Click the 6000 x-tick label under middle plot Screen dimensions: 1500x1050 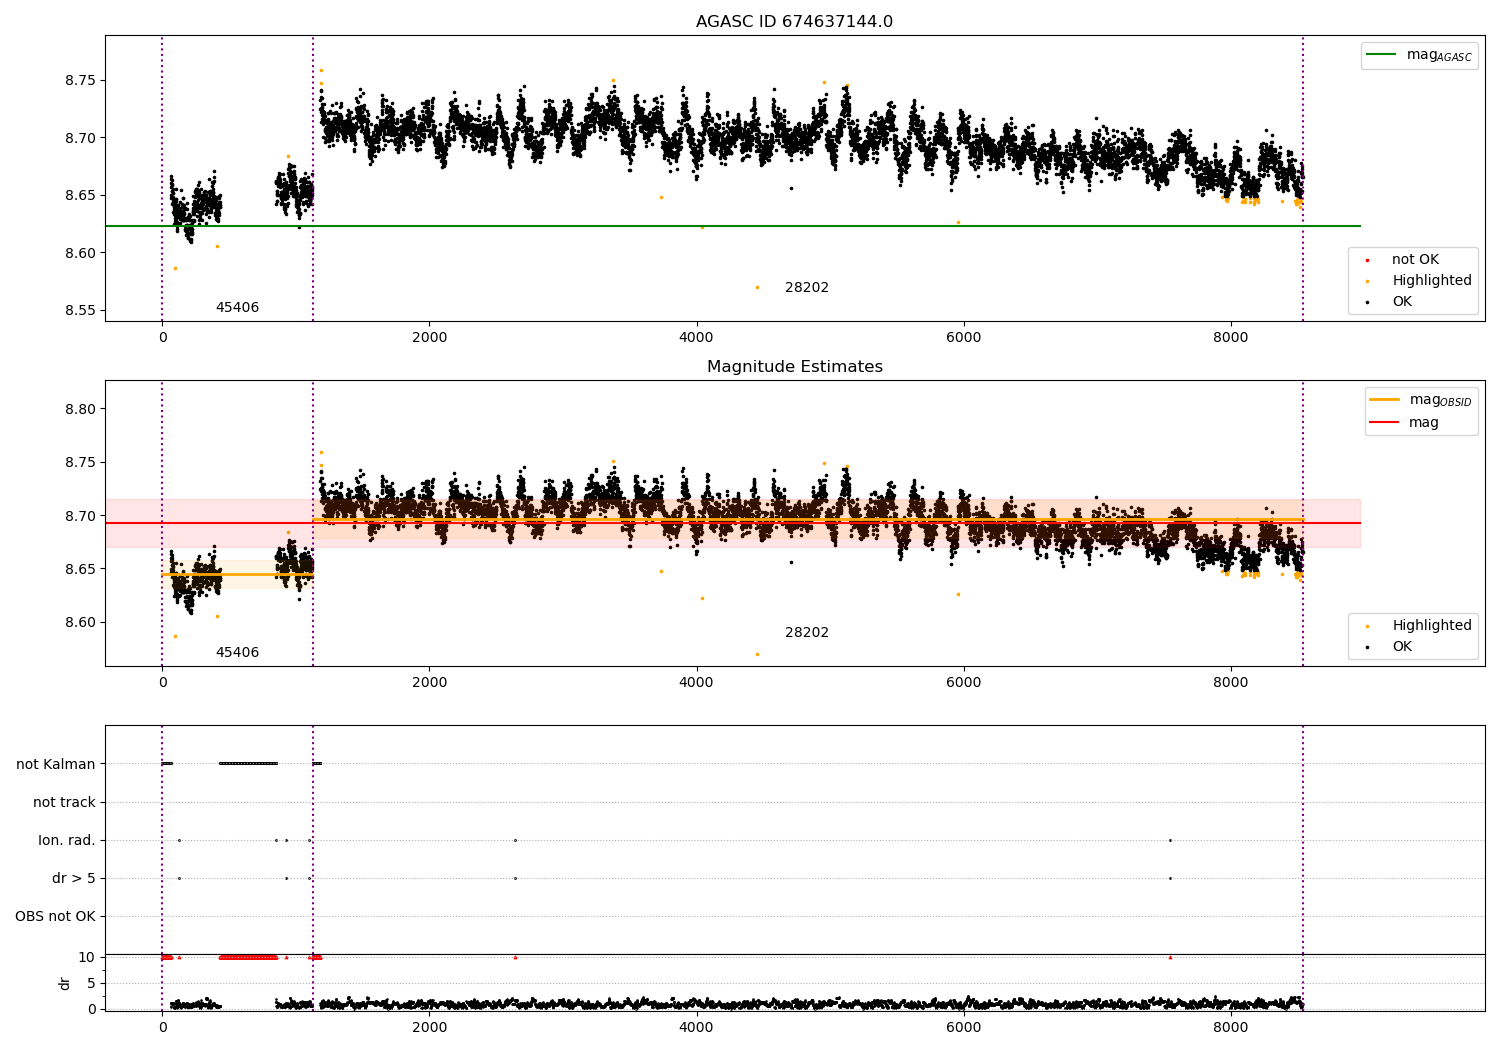963,683
